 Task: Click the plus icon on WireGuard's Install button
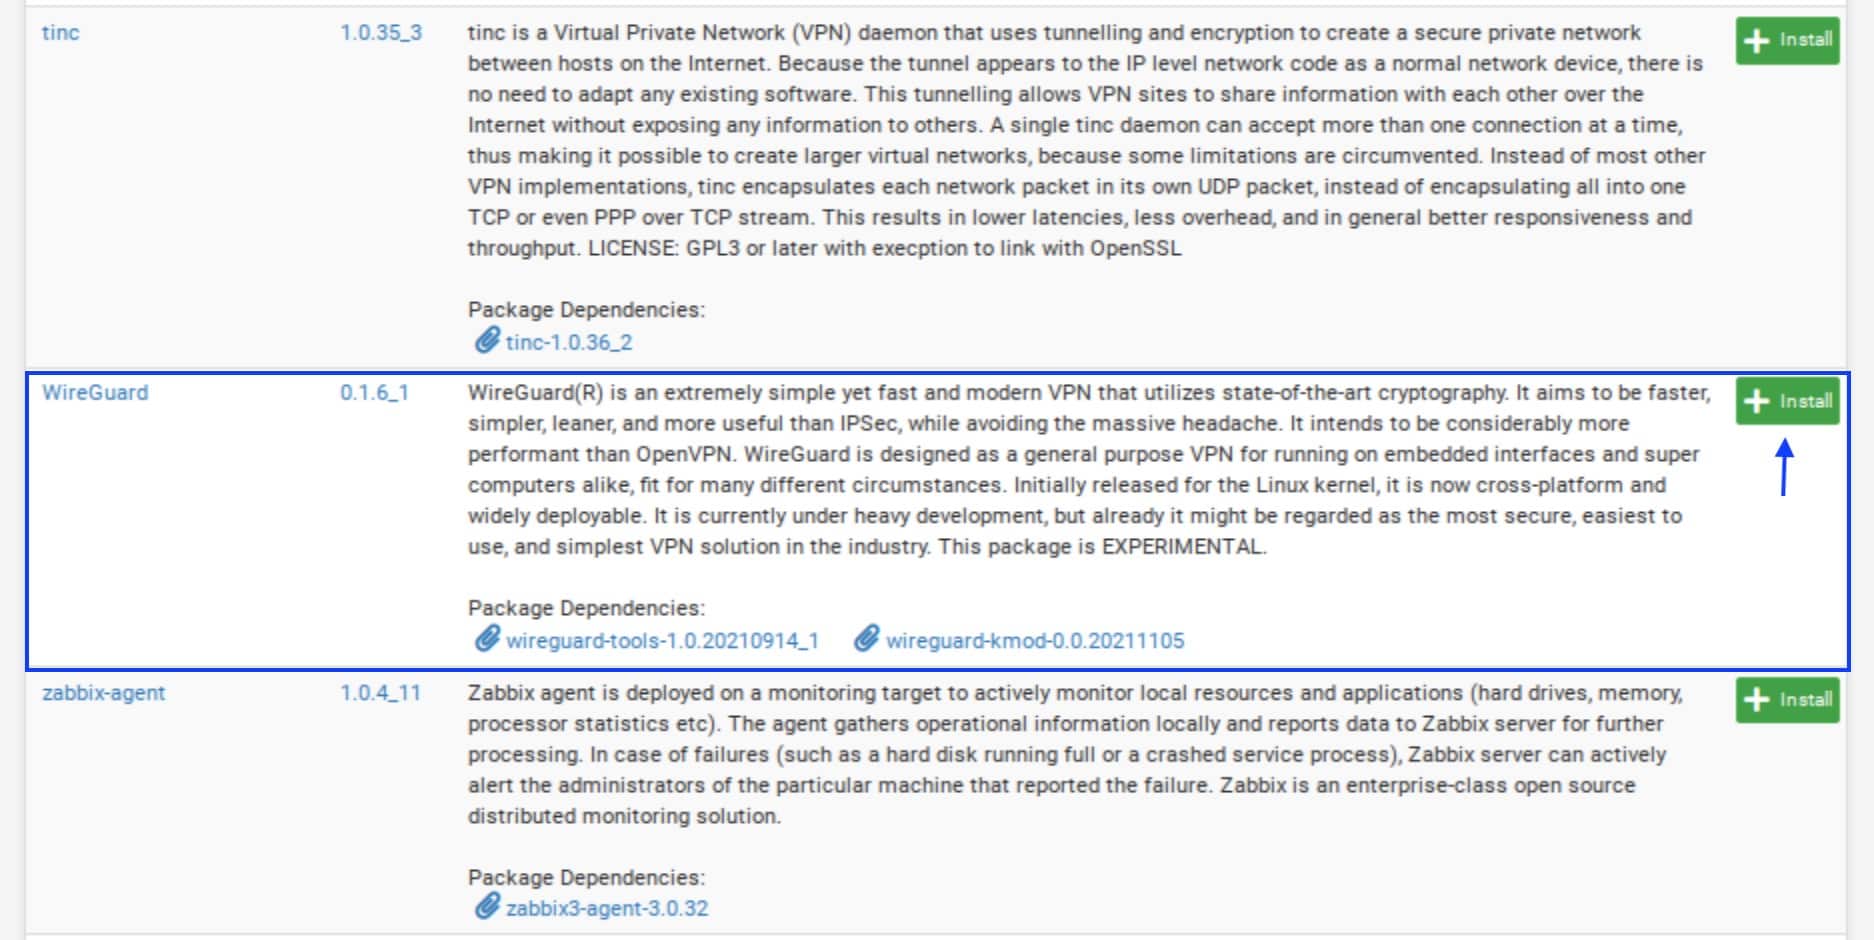pos(1756,401)
